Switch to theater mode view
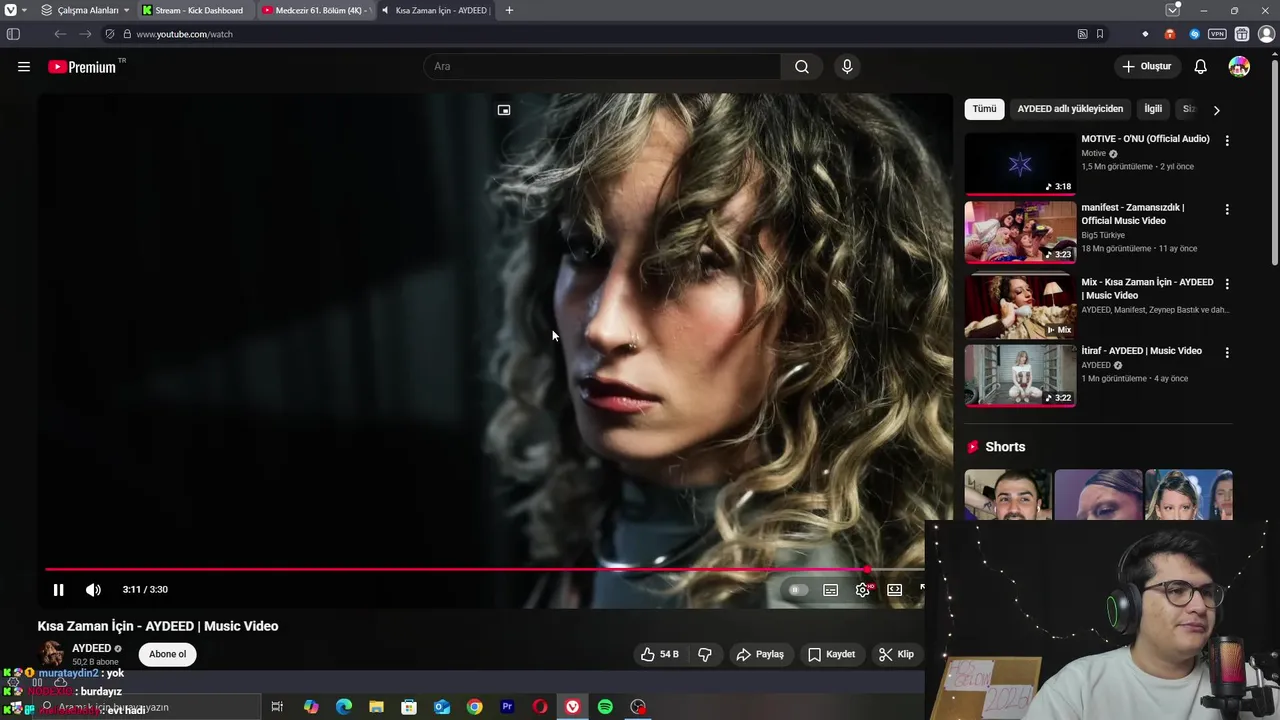The width and height of the screenshot is (1280, 720). 894,590
